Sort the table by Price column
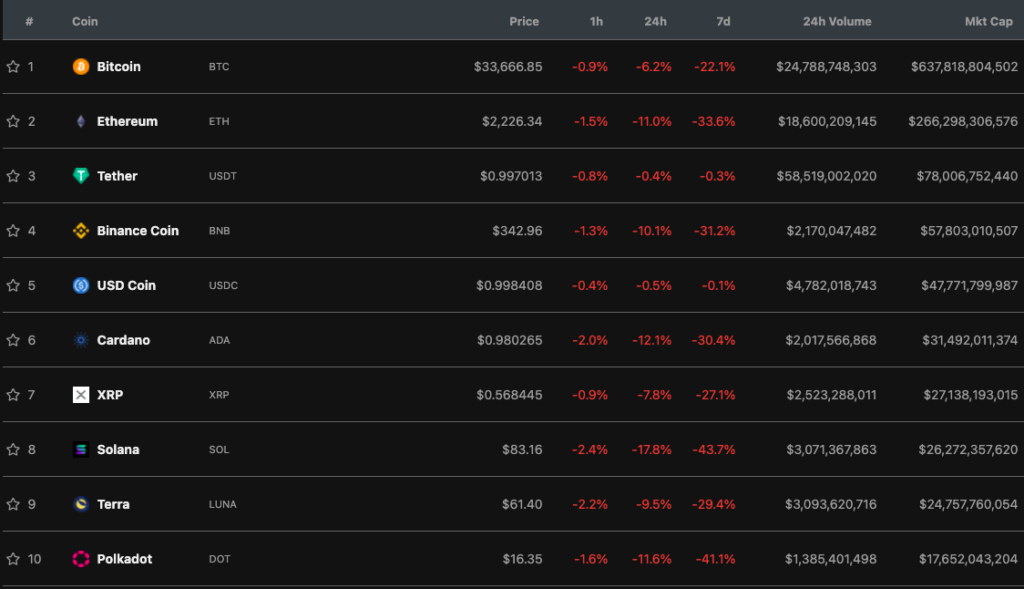Screen dimensions: 1024x589 pyautogui.click(x=524, y=20)
